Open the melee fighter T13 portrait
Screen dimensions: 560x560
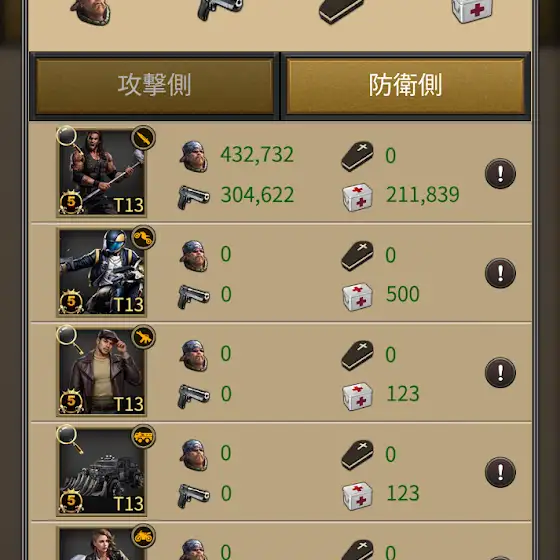(101, 172)
